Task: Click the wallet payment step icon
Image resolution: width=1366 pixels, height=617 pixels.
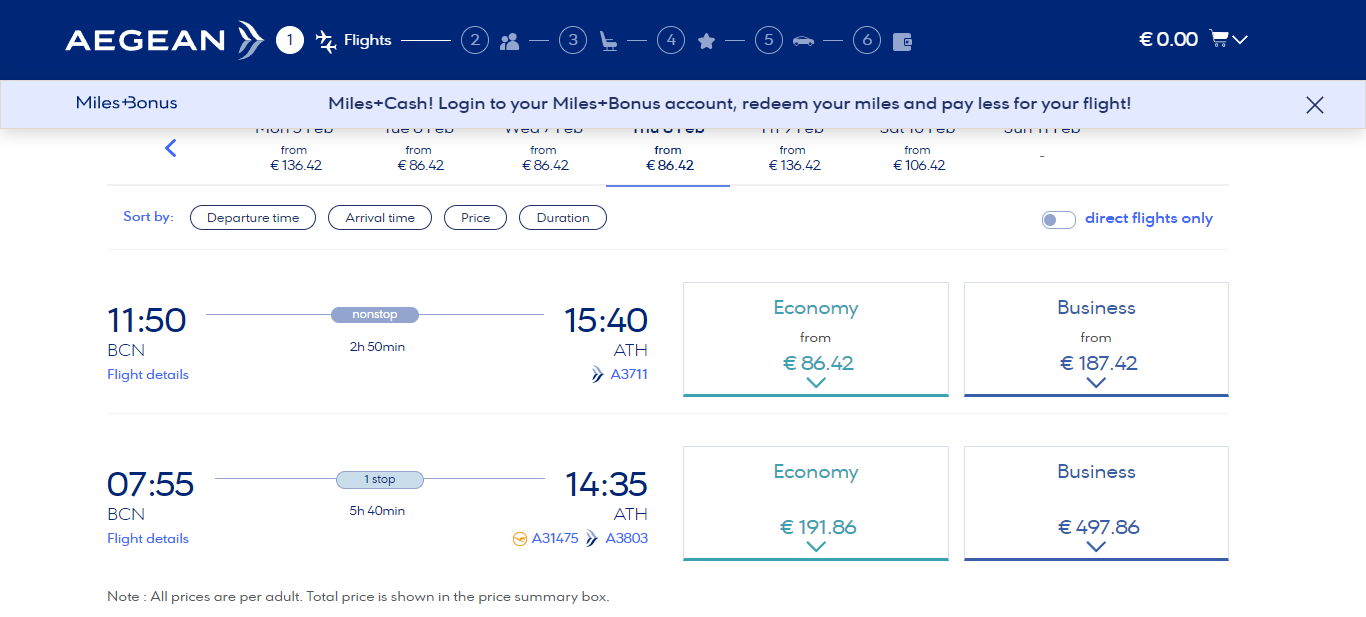Action: tap(902, 41)
